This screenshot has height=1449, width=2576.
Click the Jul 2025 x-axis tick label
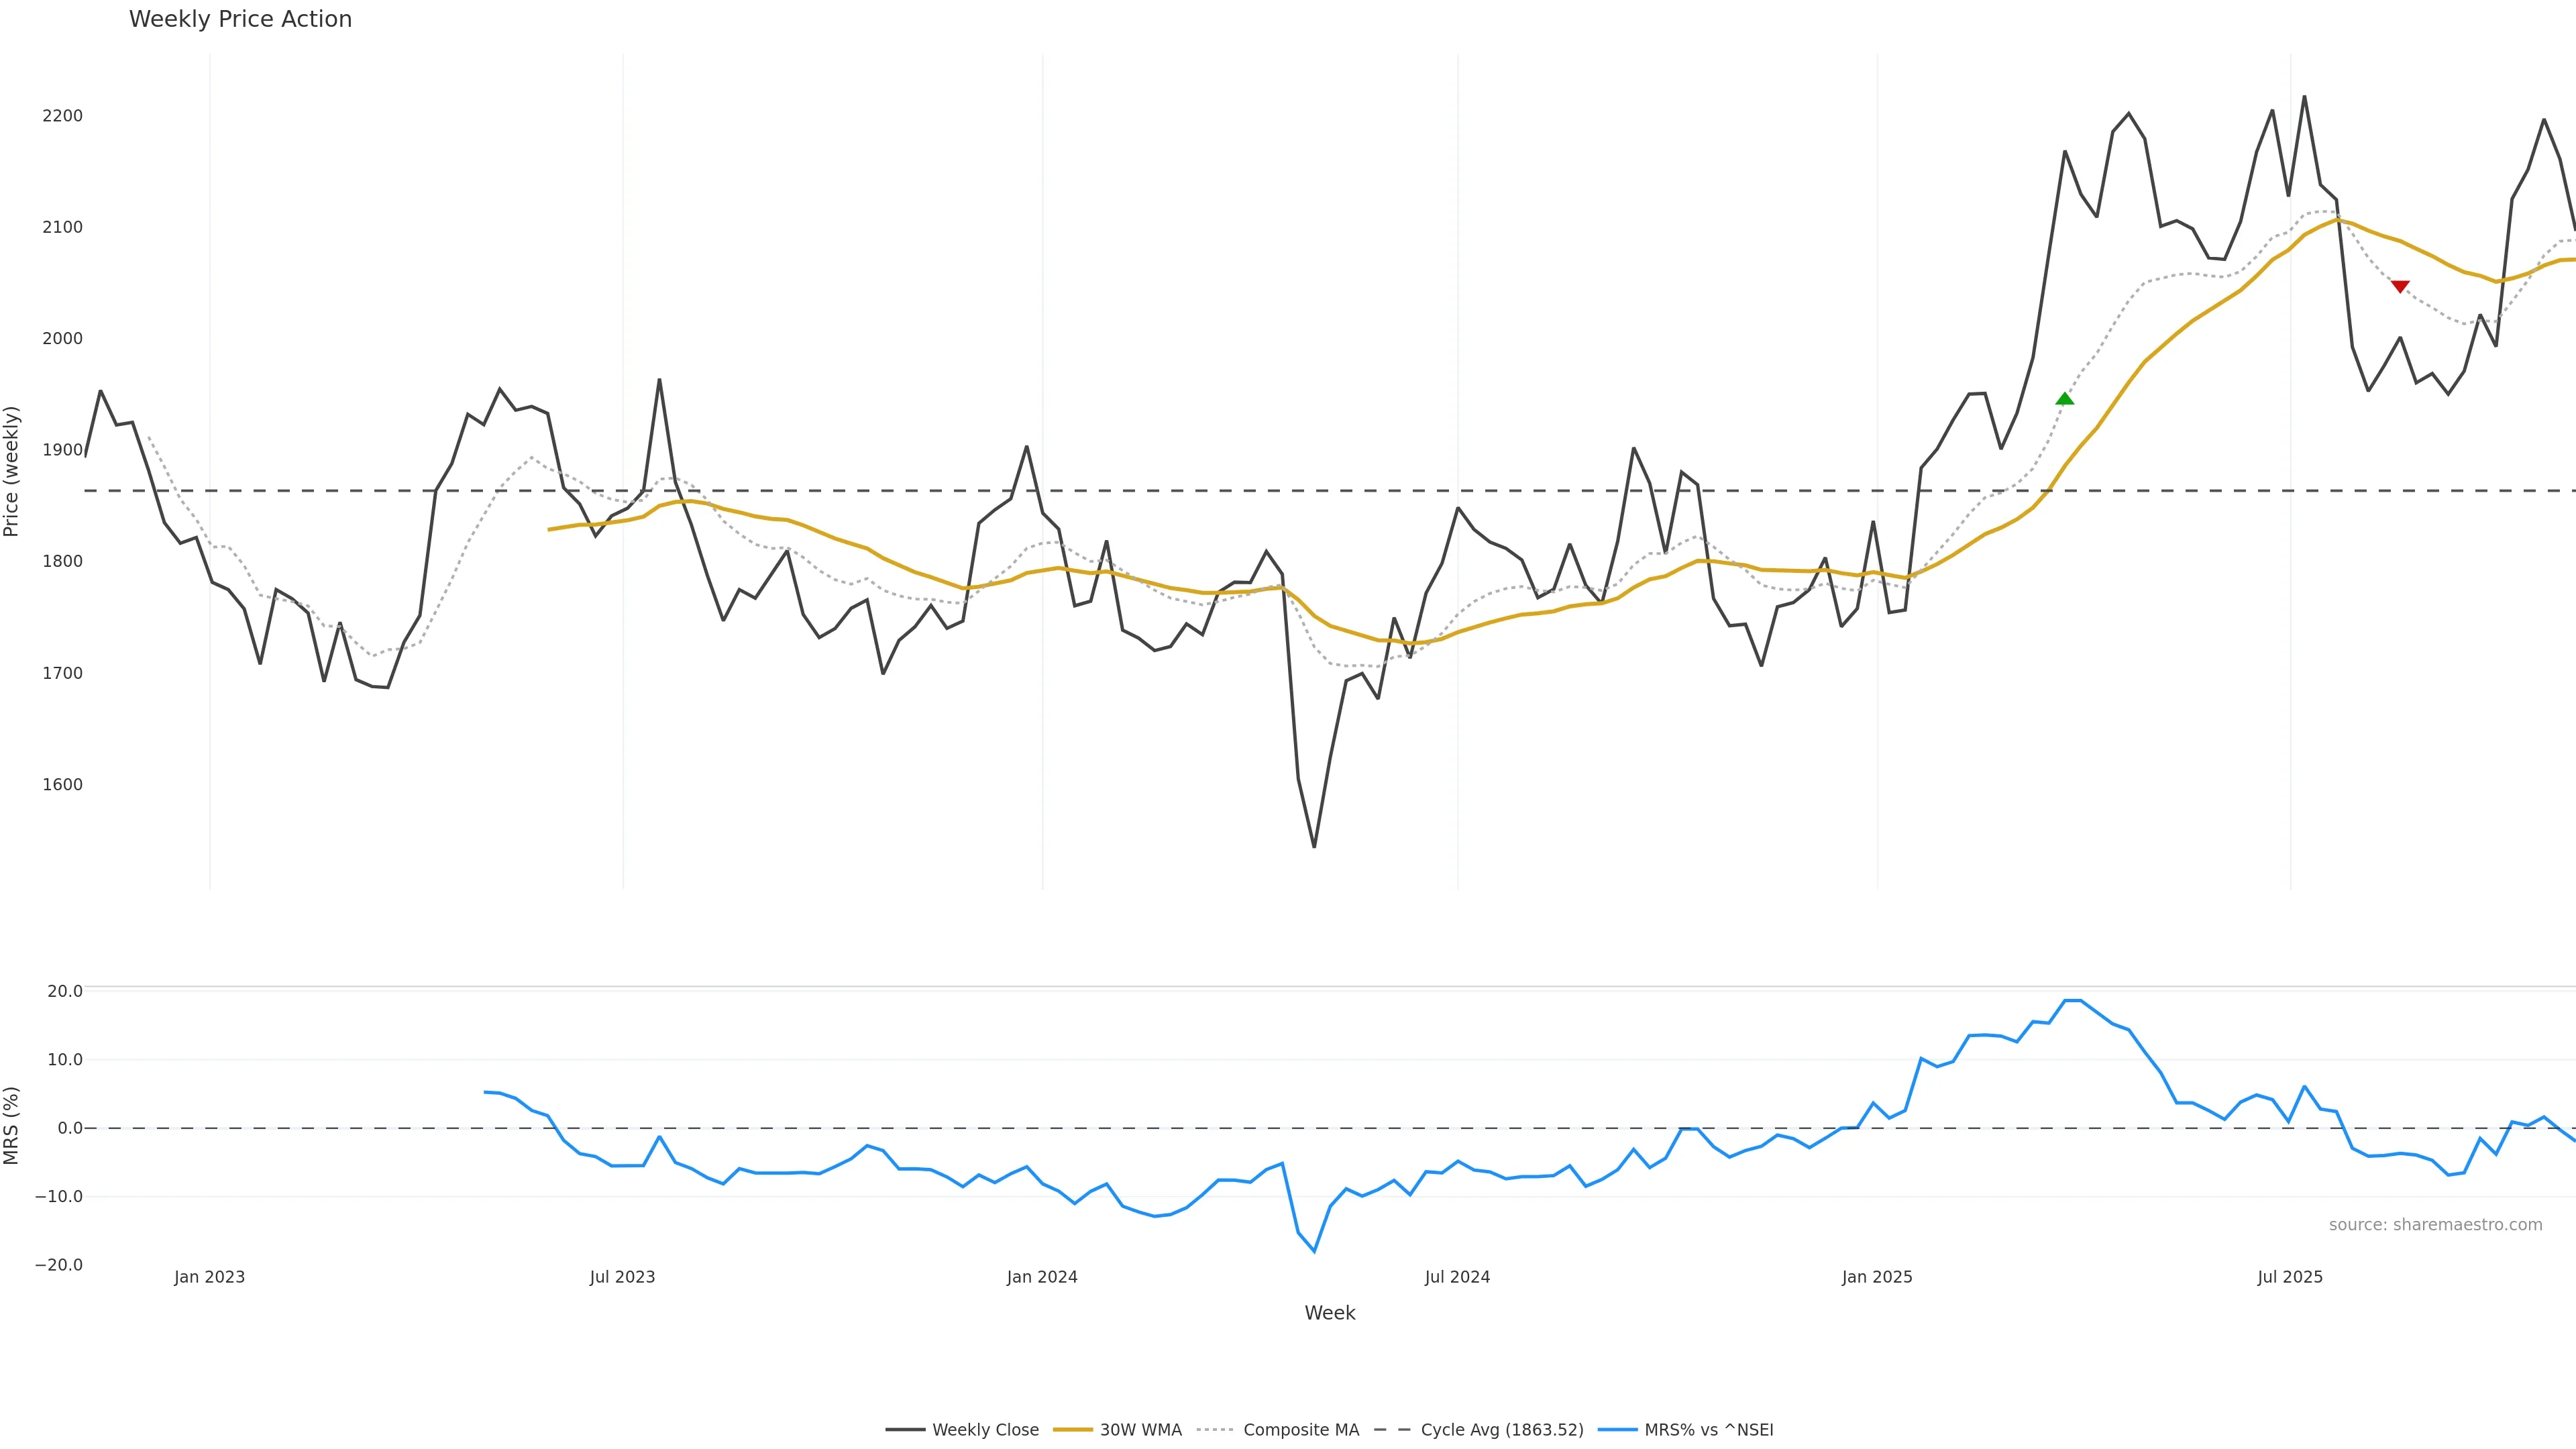tap(2290, 1277)
